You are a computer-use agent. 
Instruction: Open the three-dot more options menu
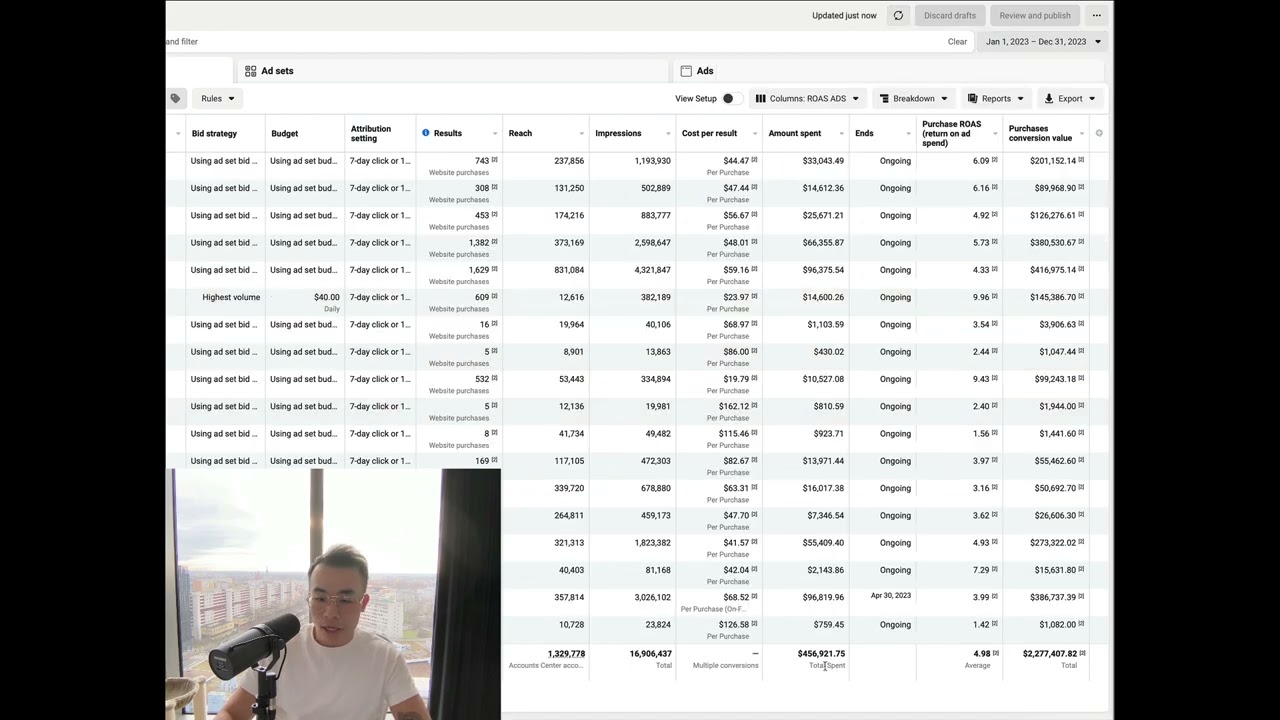pyautogui.click(x=1097, y=15)
